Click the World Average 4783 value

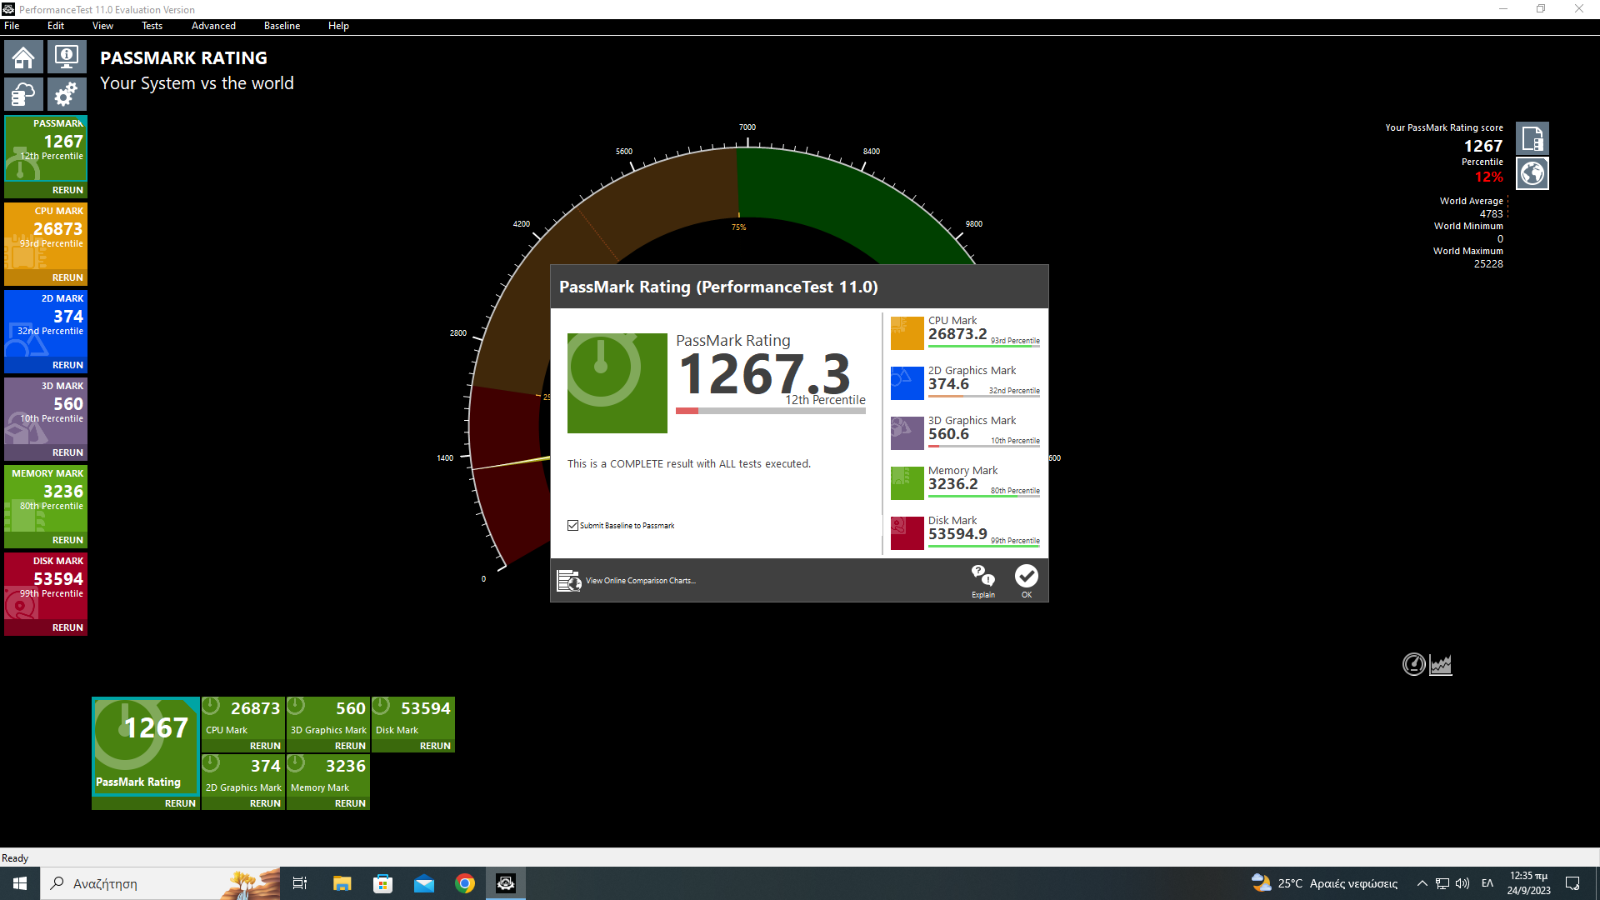(x=1491, y=214)
